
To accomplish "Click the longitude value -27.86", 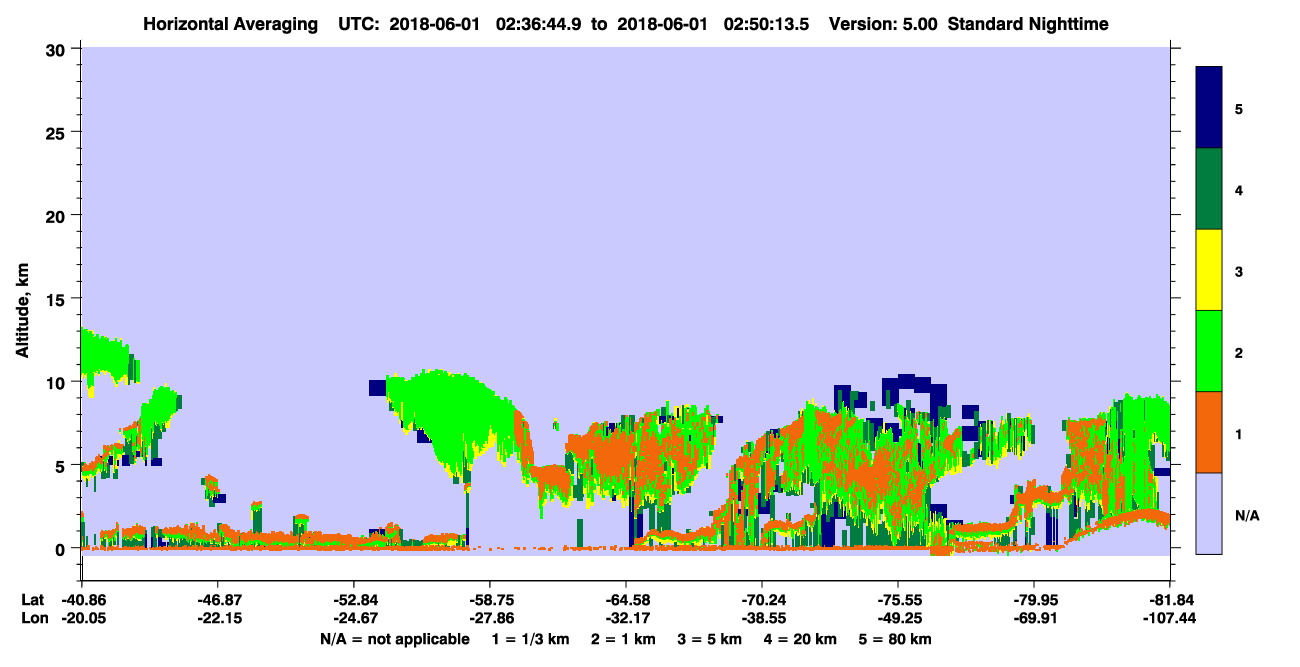I will click(x=489, y=618).
